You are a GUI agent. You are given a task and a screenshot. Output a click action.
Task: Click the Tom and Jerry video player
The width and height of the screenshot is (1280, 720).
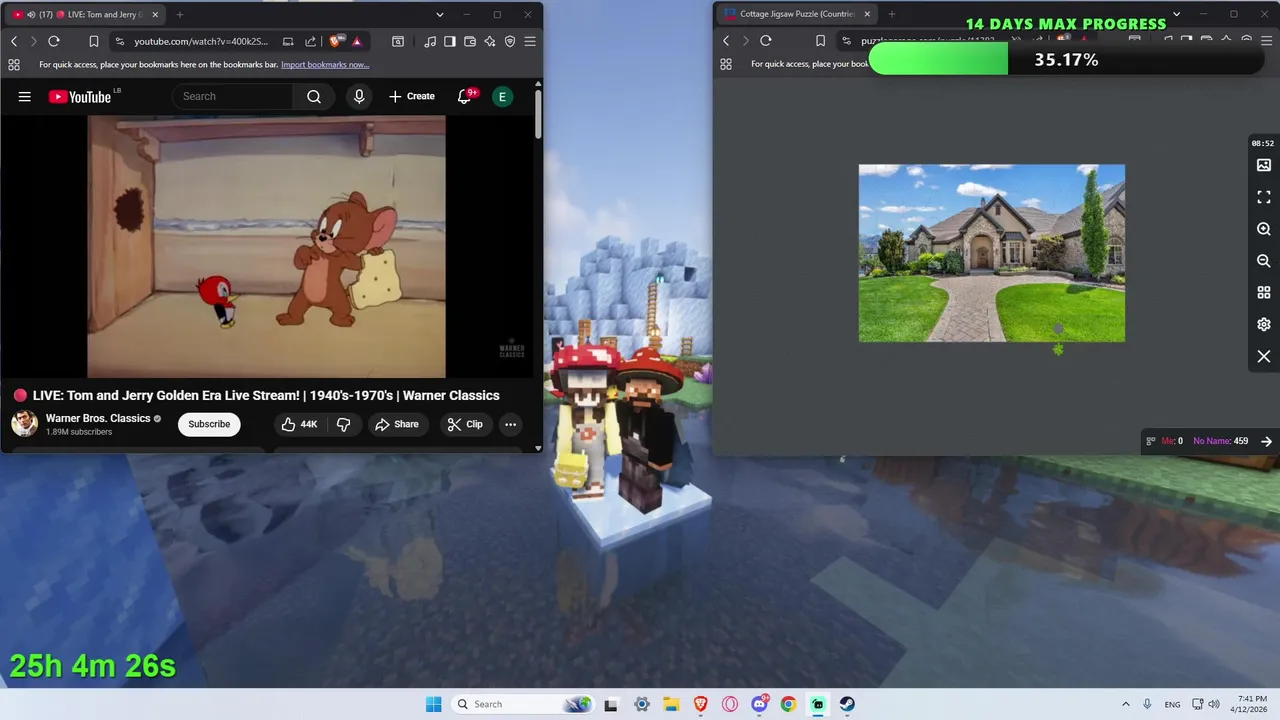(266, 246)
